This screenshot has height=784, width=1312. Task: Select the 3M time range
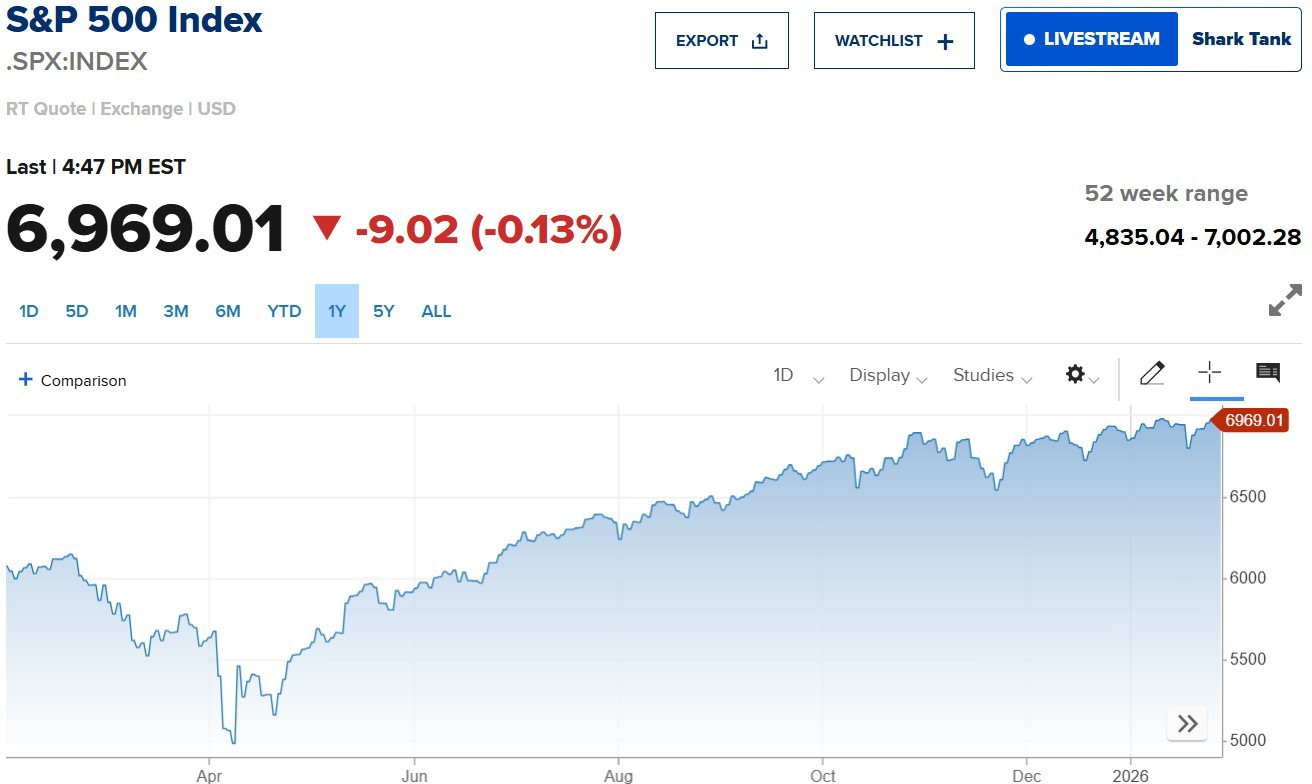click(176, 311)
